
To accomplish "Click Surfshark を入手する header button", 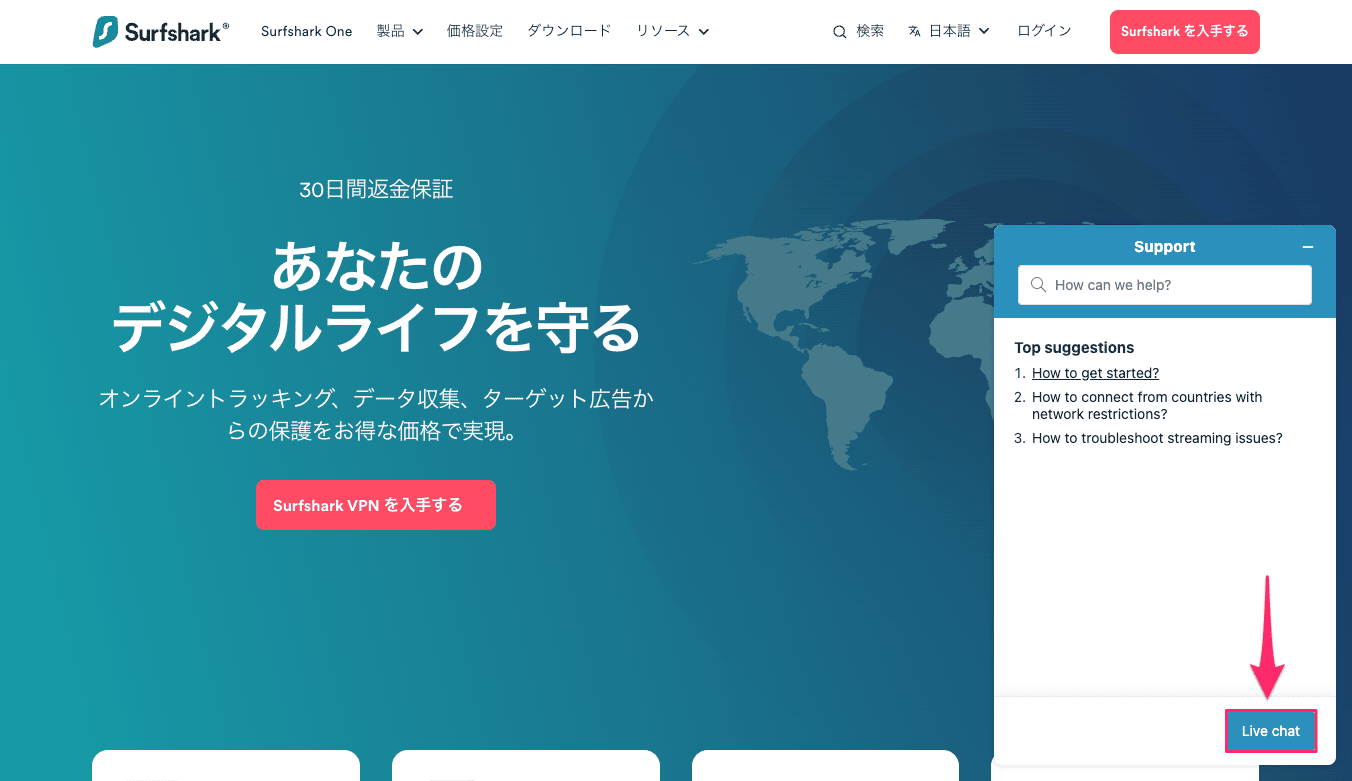I will click(x=1185, y=32).
